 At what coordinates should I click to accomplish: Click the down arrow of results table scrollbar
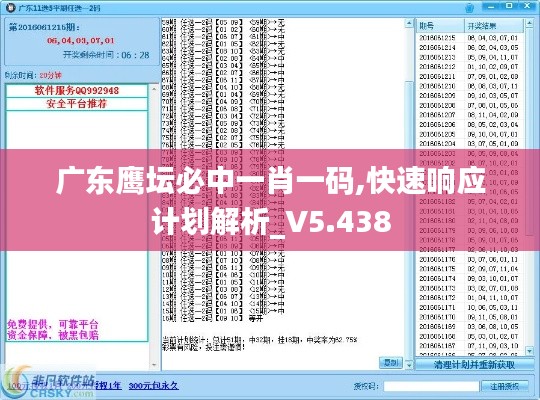(529, 351)
